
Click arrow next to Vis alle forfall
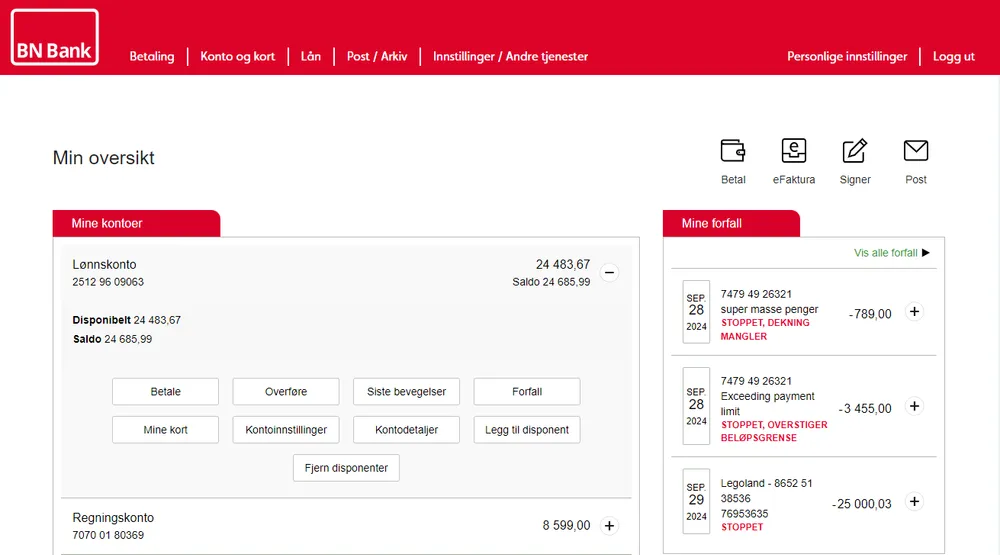click(926, 253)
